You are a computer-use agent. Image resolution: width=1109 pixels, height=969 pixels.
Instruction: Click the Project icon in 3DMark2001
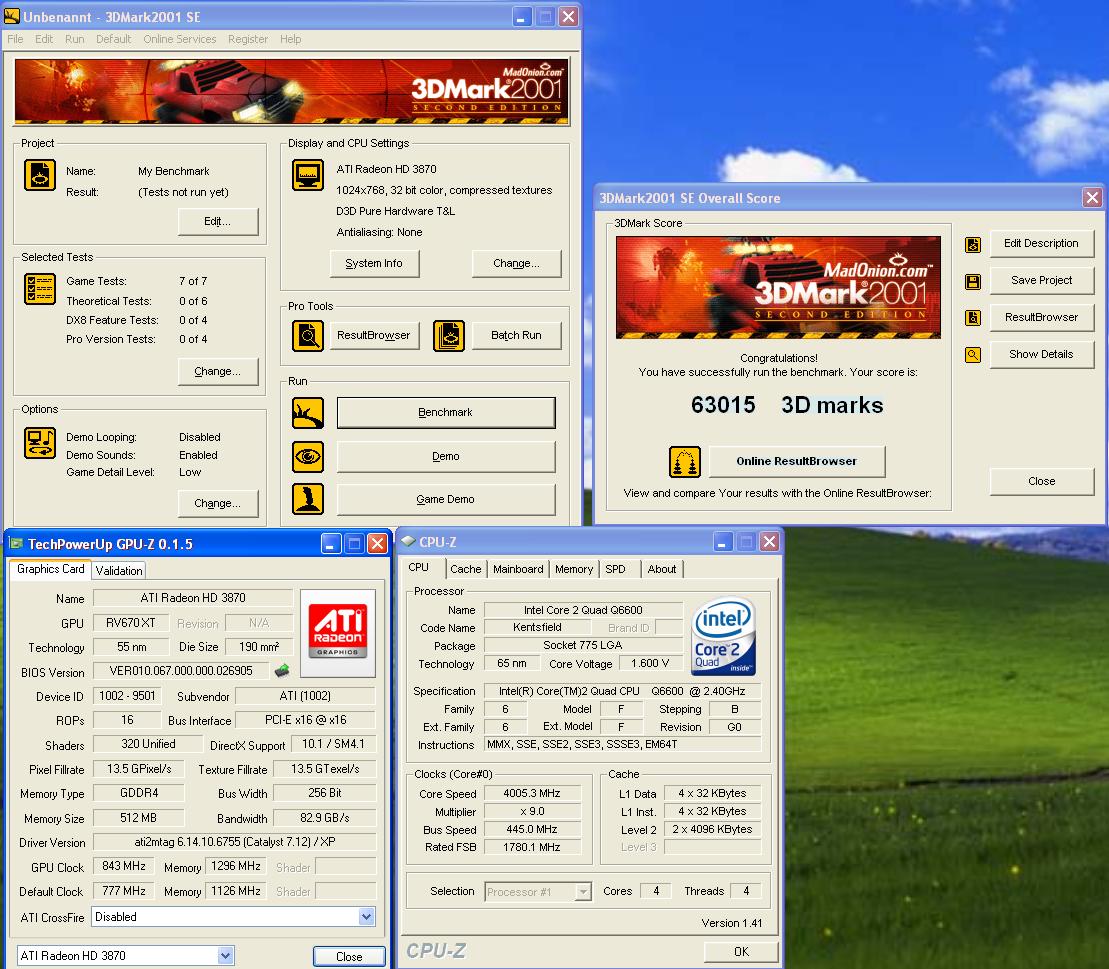(x=40, y=175)
